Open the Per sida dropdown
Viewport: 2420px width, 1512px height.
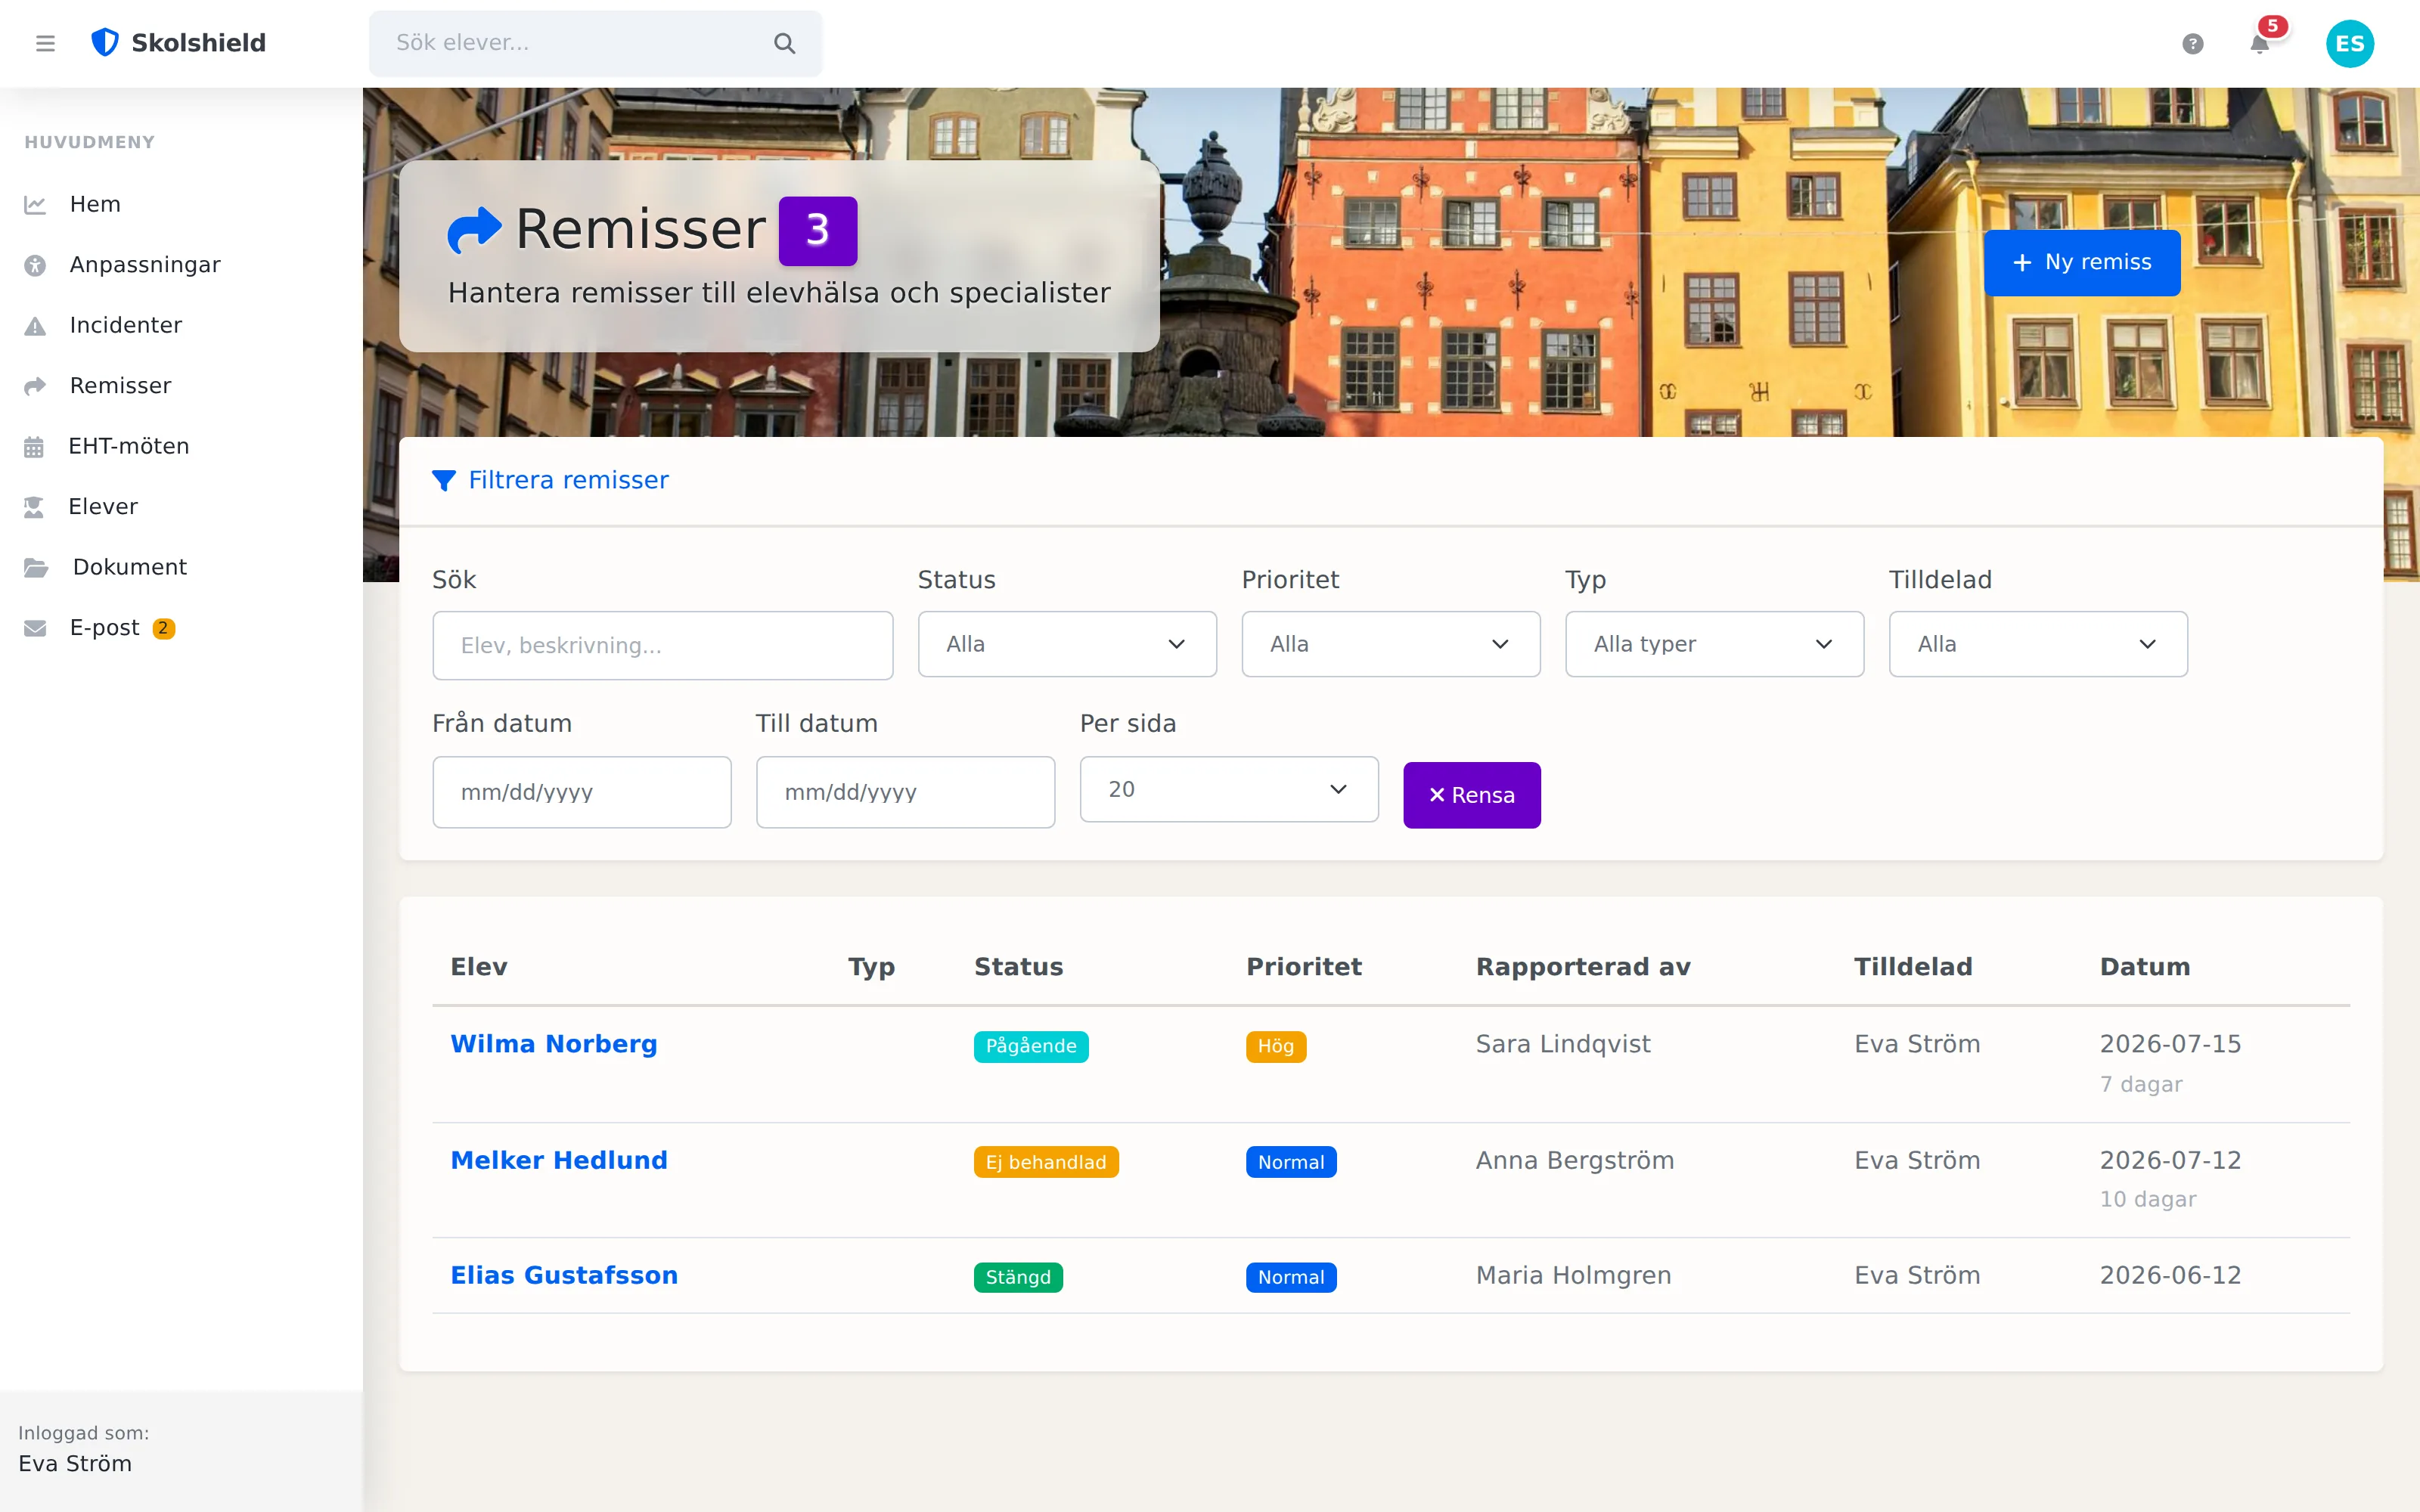1229,789
